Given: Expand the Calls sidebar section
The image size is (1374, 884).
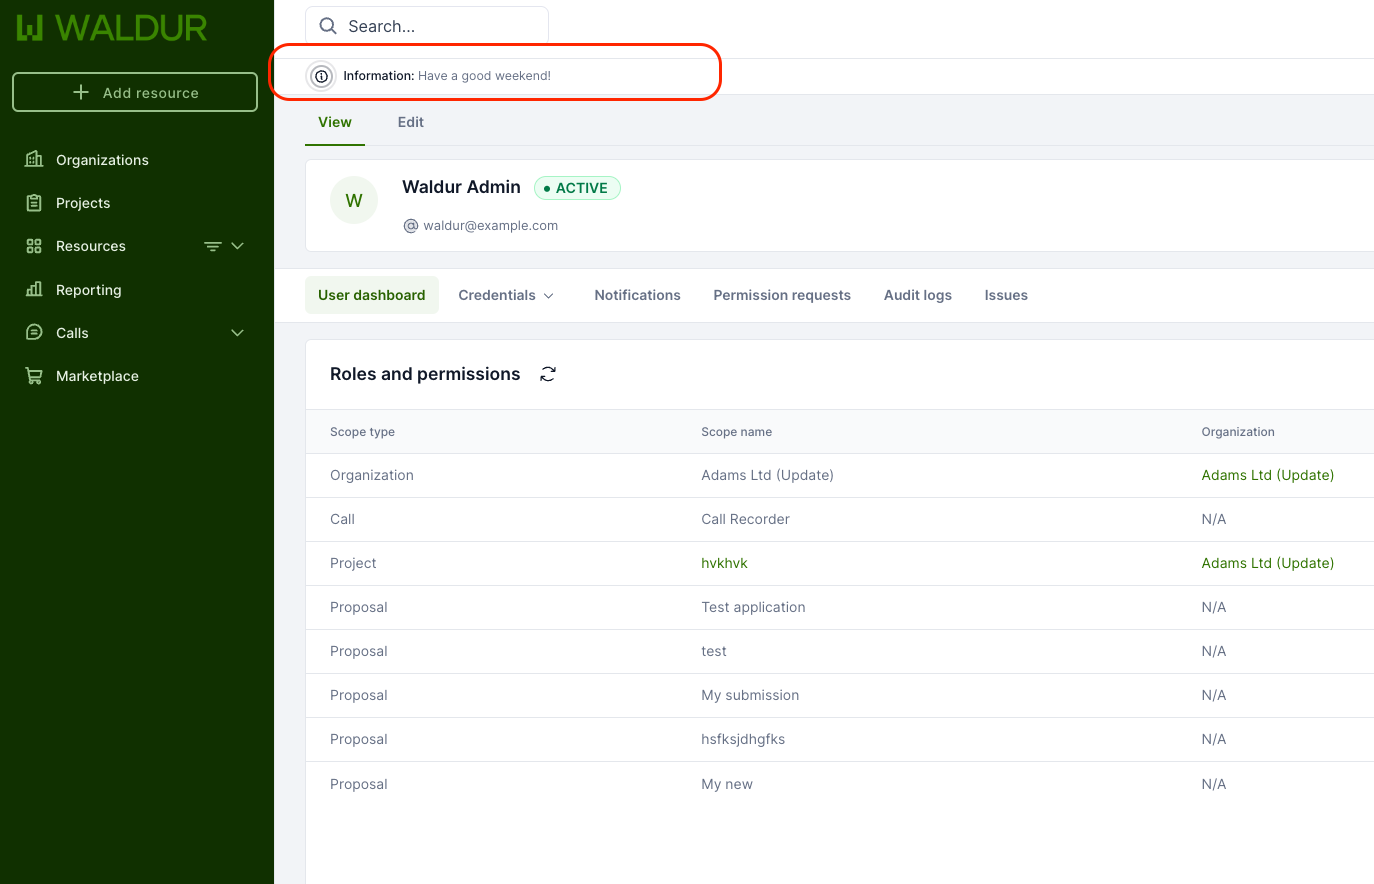Looking at the screenshot, I should coord(238,333).
